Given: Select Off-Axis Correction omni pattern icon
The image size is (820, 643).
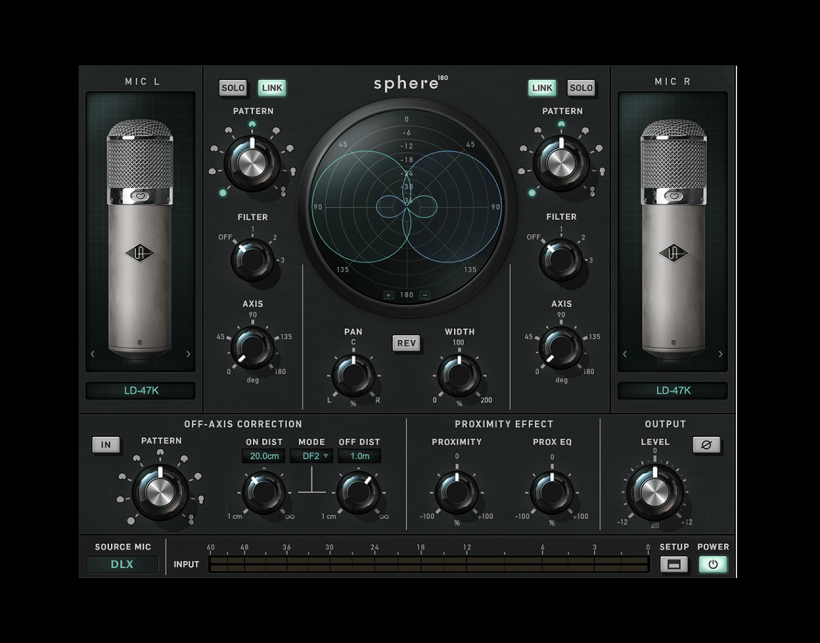Looking at the screenshot, I should tap(131, 521).
